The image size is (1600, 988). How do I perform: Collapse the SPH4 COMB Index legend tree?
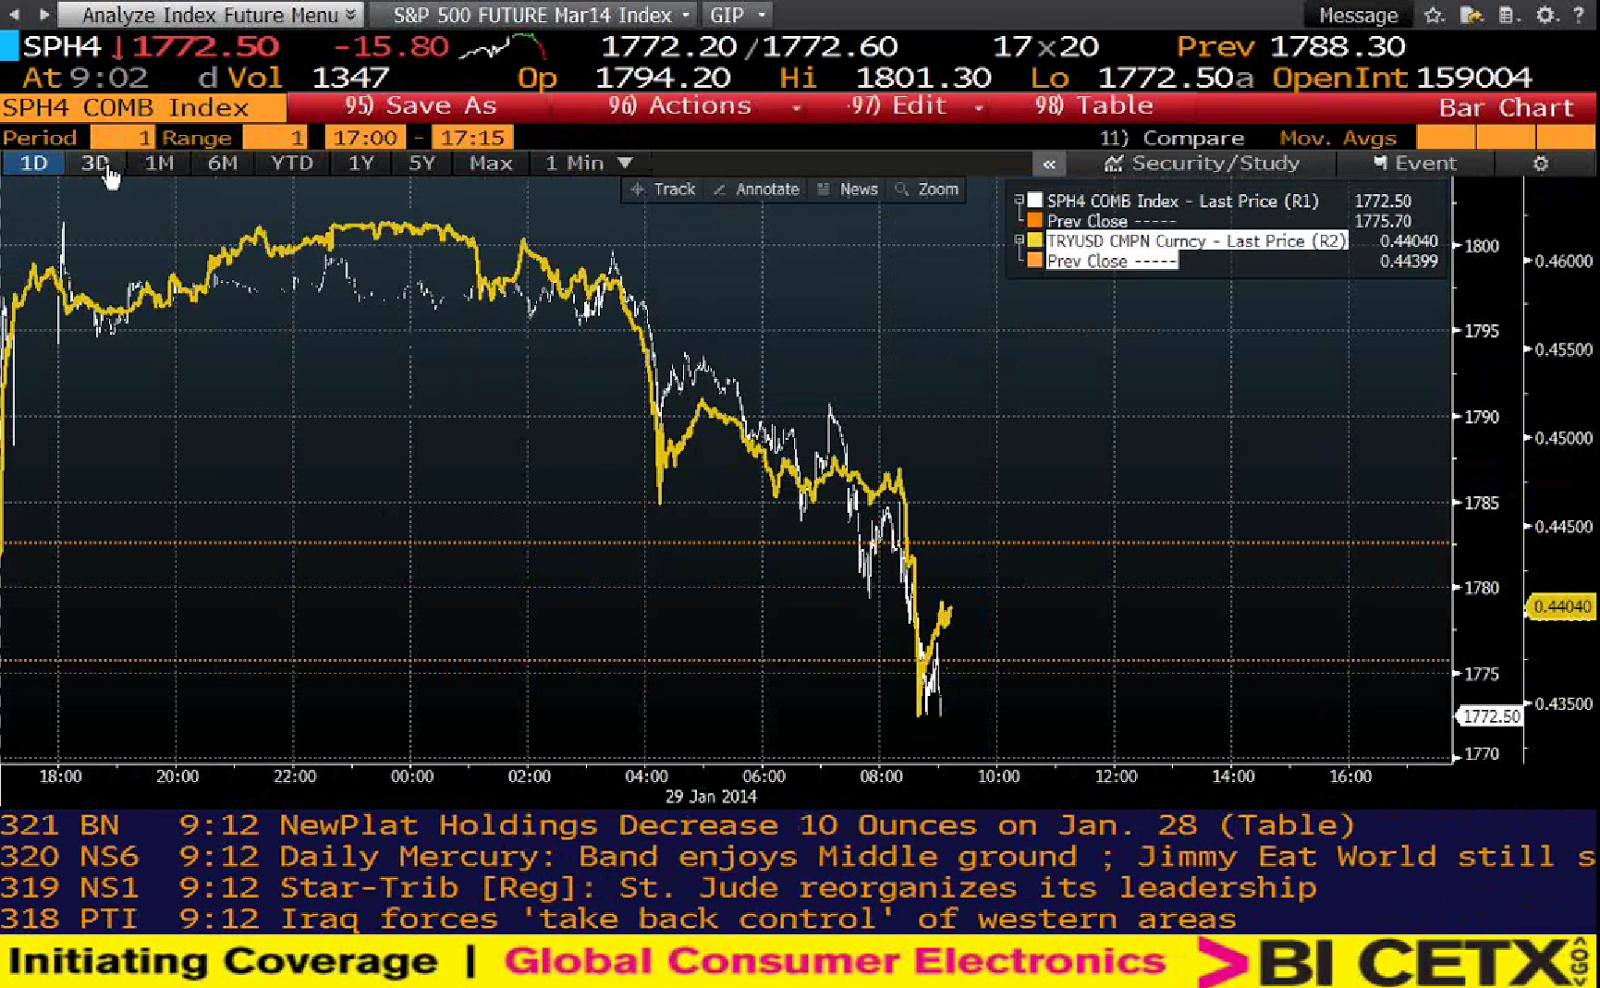tap(1019, 200)
